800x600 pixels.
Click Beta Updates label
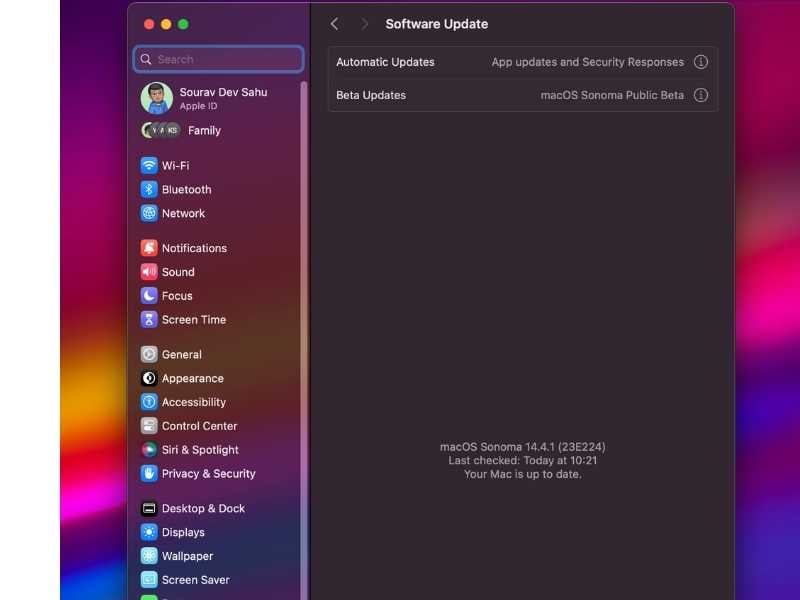click(x=371, y=95)
